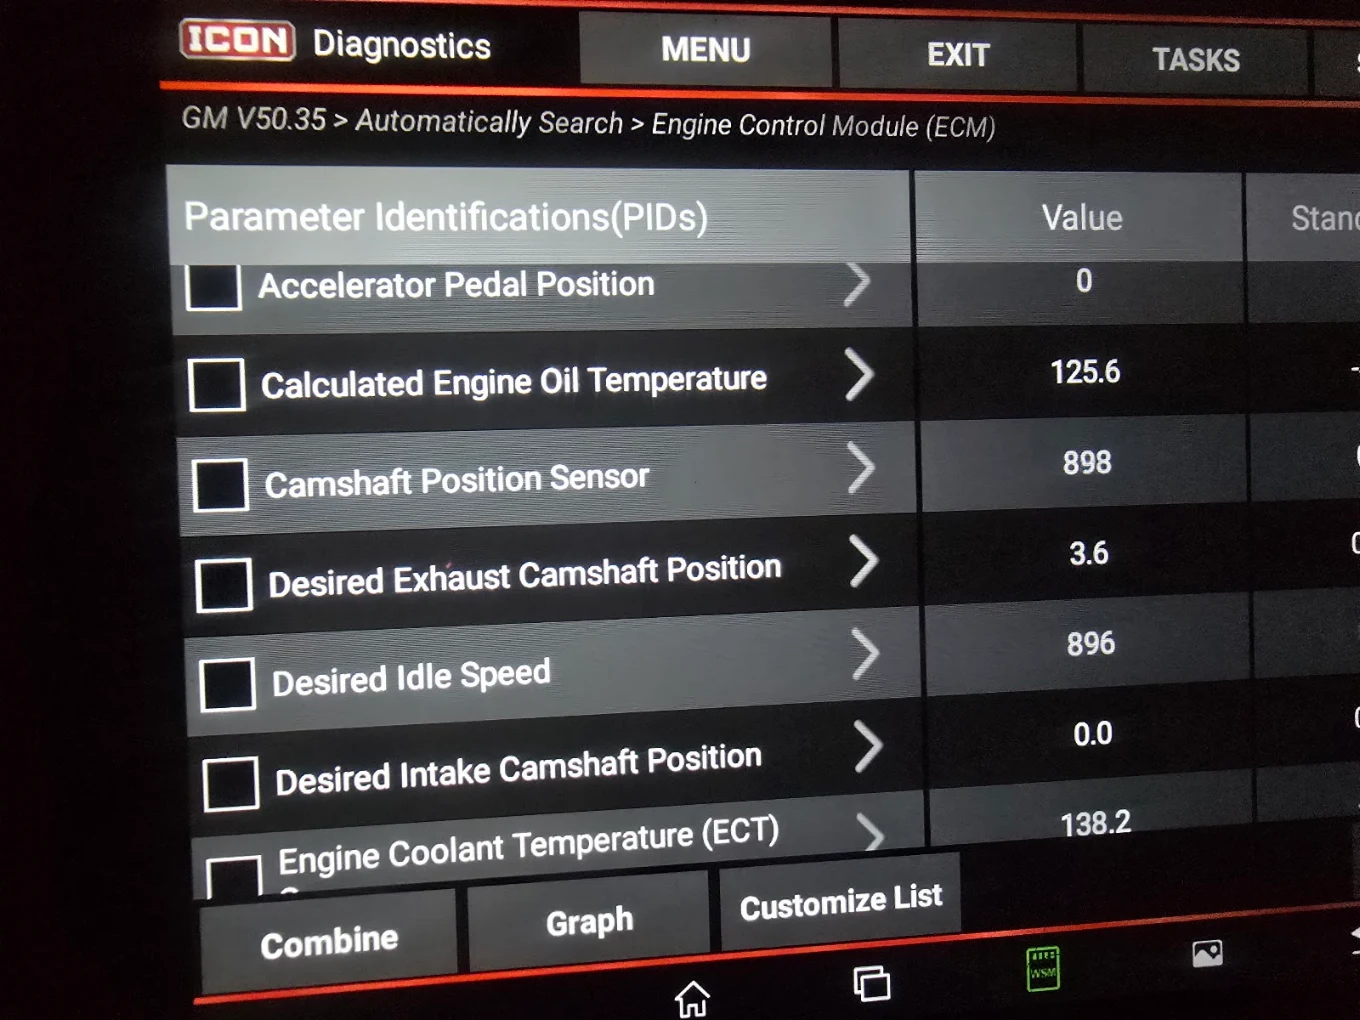Tap the Graph button
Screen dimensions: 1360x1020
point(589,921)
